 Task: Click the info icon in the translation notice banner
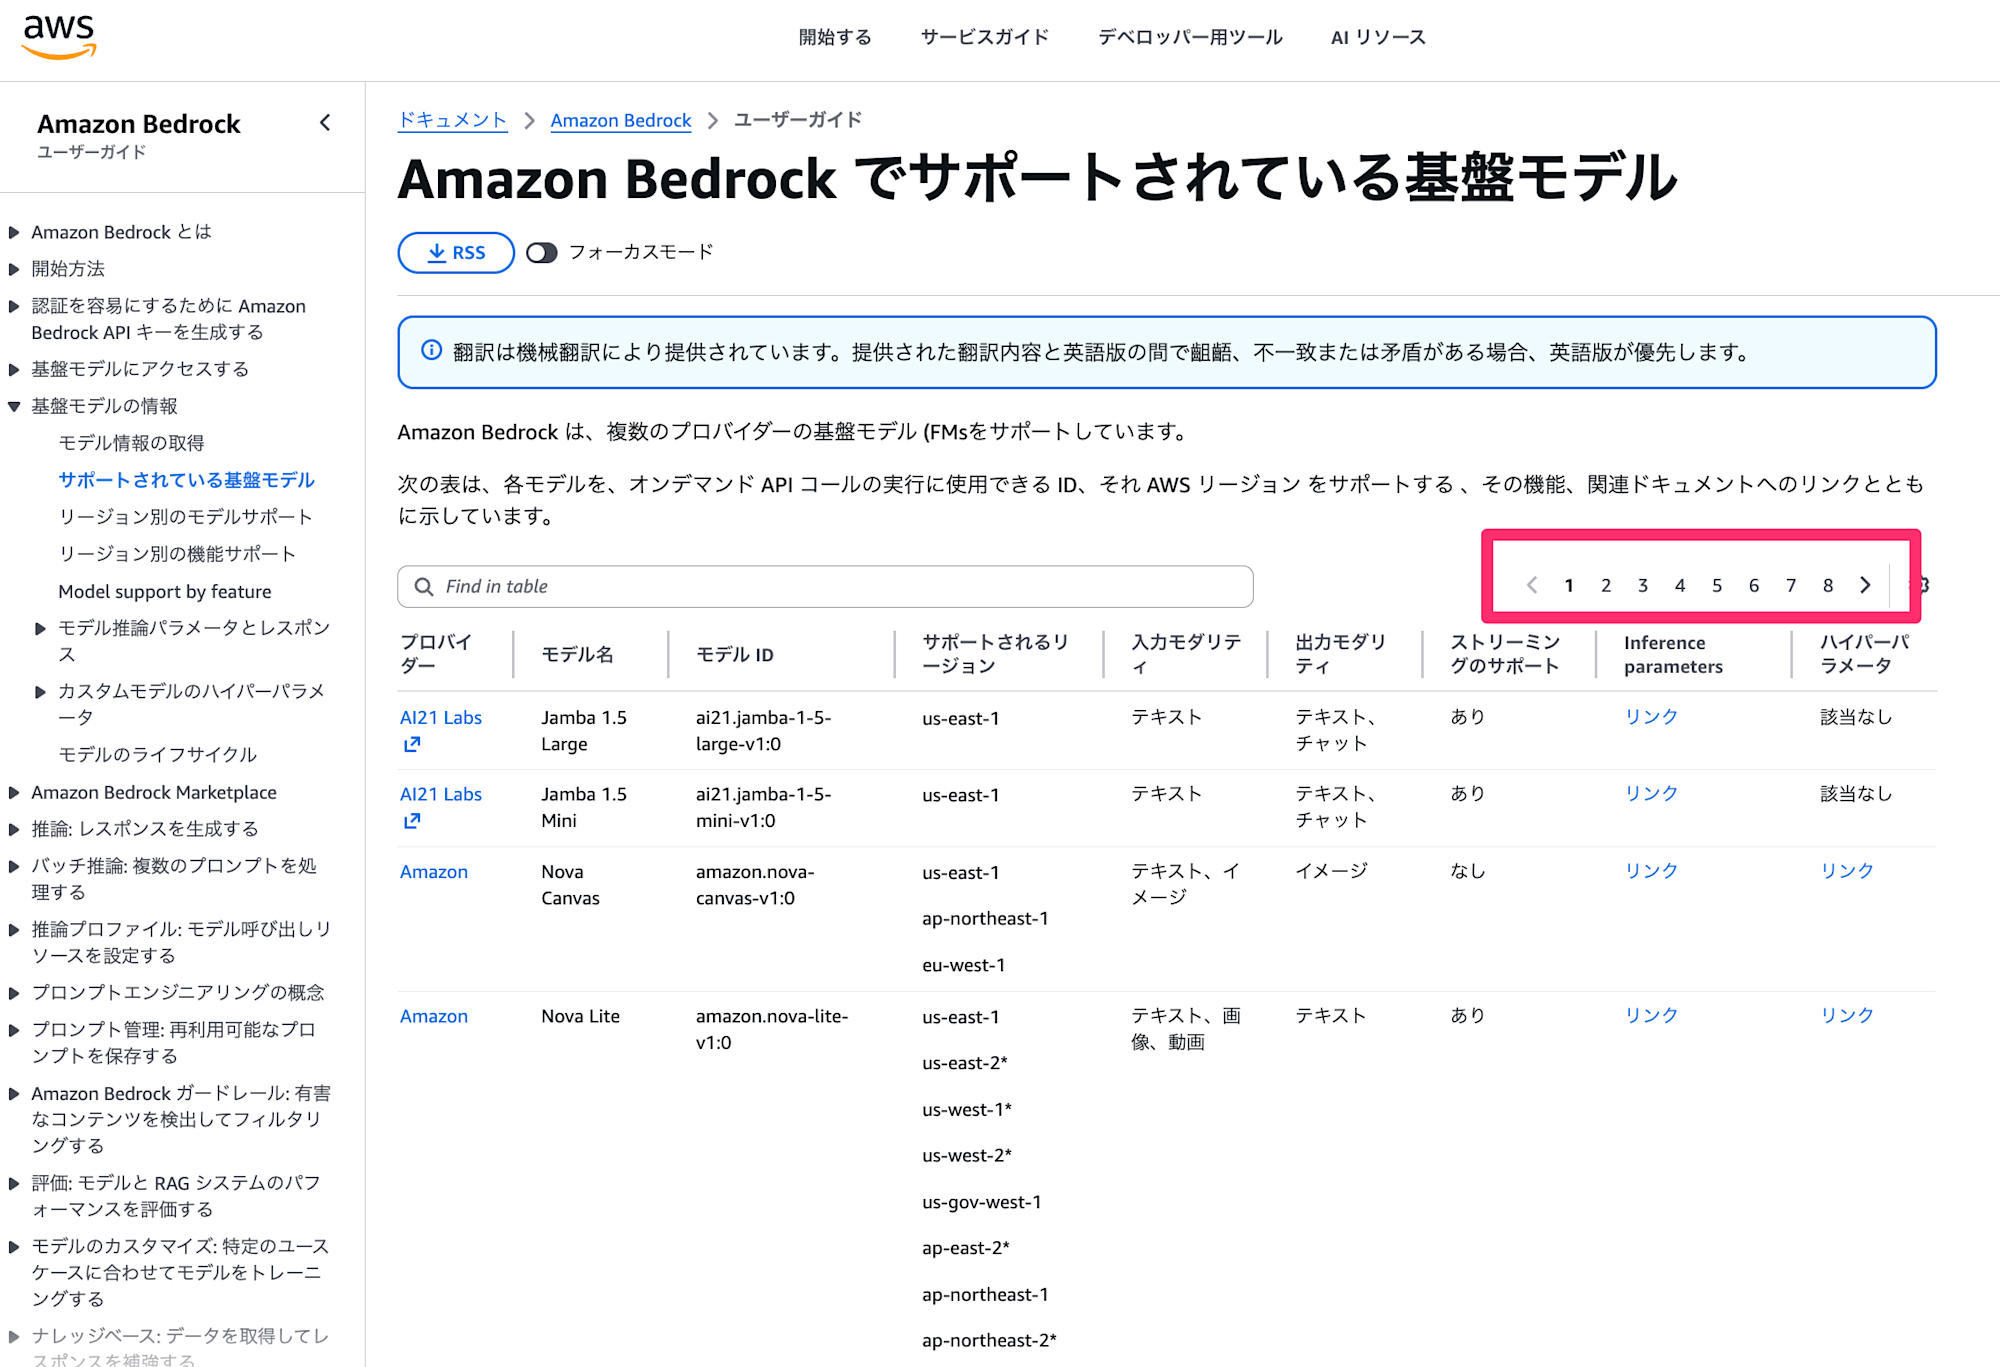pos(430,351)
